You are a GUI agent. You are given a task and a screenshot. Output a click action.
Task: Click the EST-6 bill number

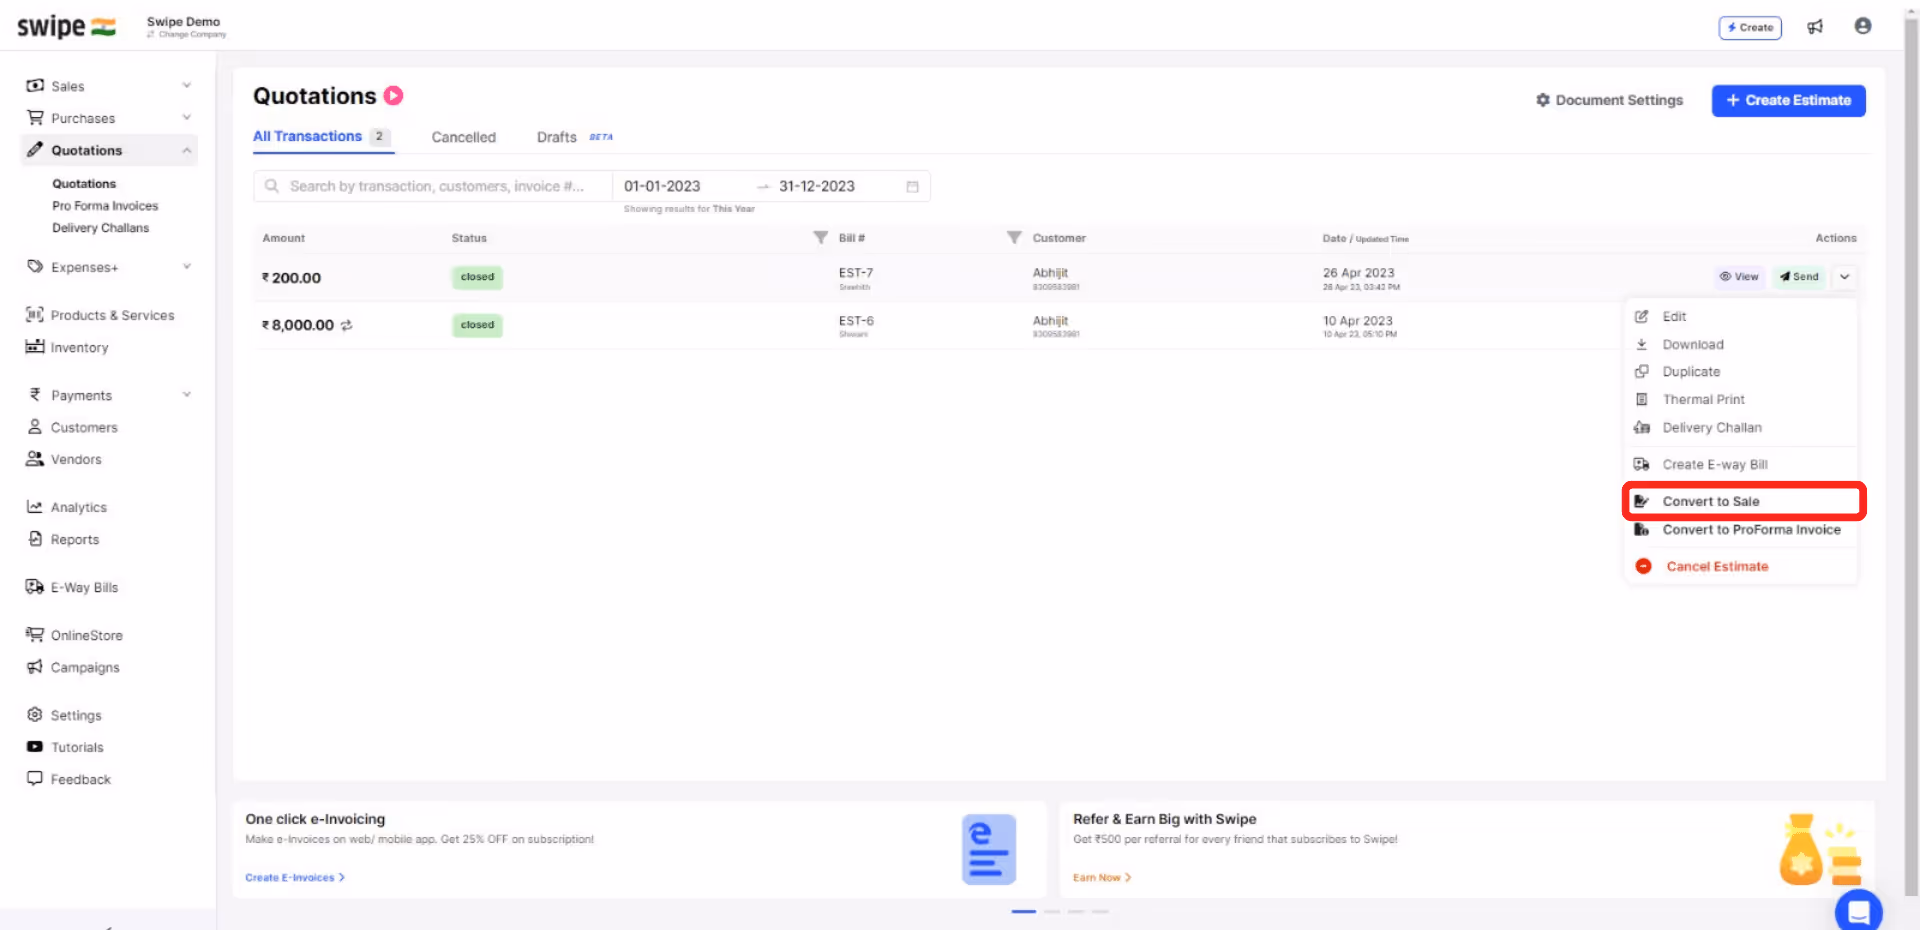tap(856, 321)
